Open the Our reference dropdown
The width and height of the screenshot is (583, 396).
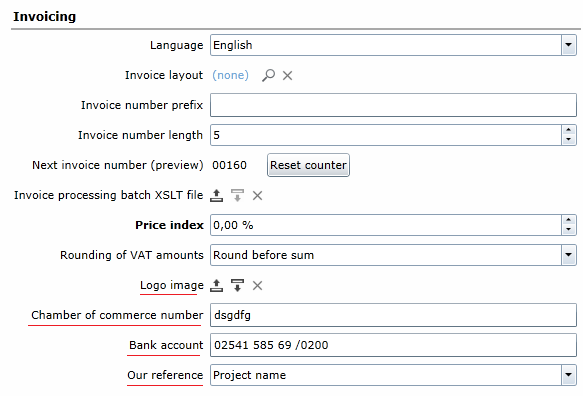click(568, 375)
